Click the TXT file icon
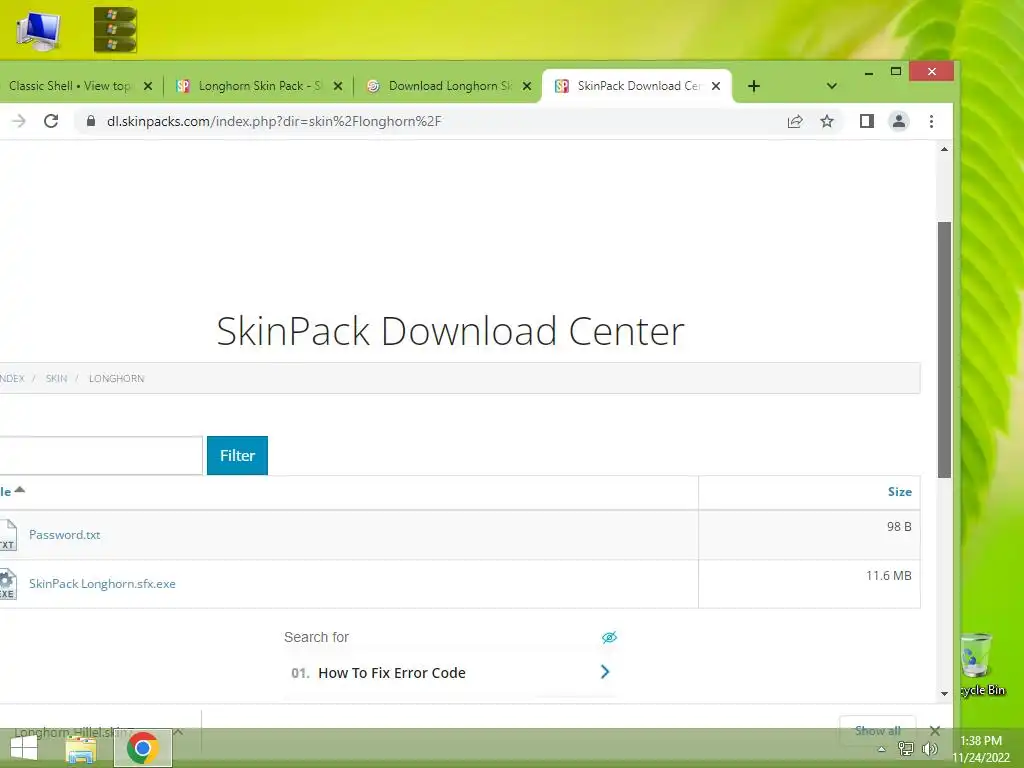Viewport: 1024px width, 768px height. click(x=8, y=535)
